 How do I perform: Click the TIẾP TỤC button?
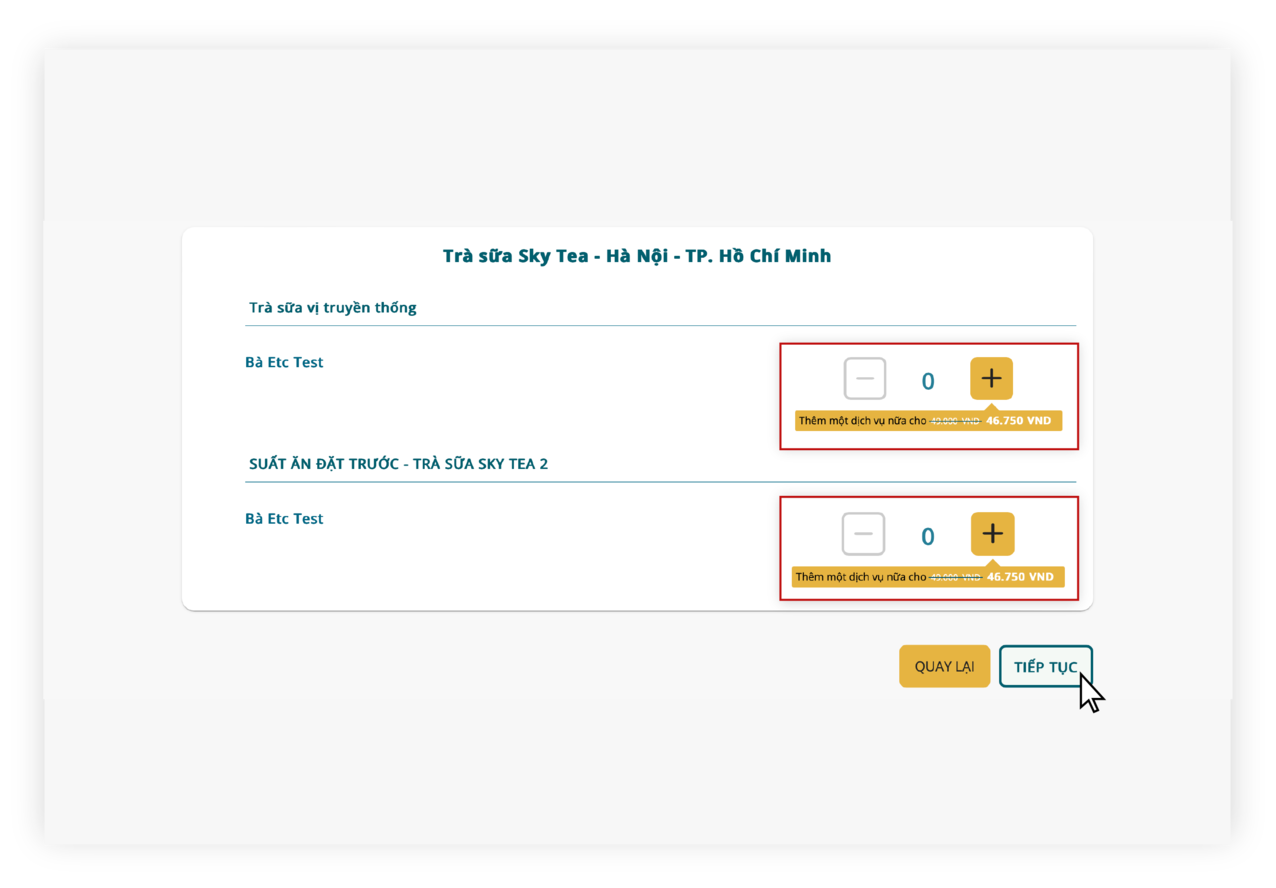point(1046,666)
